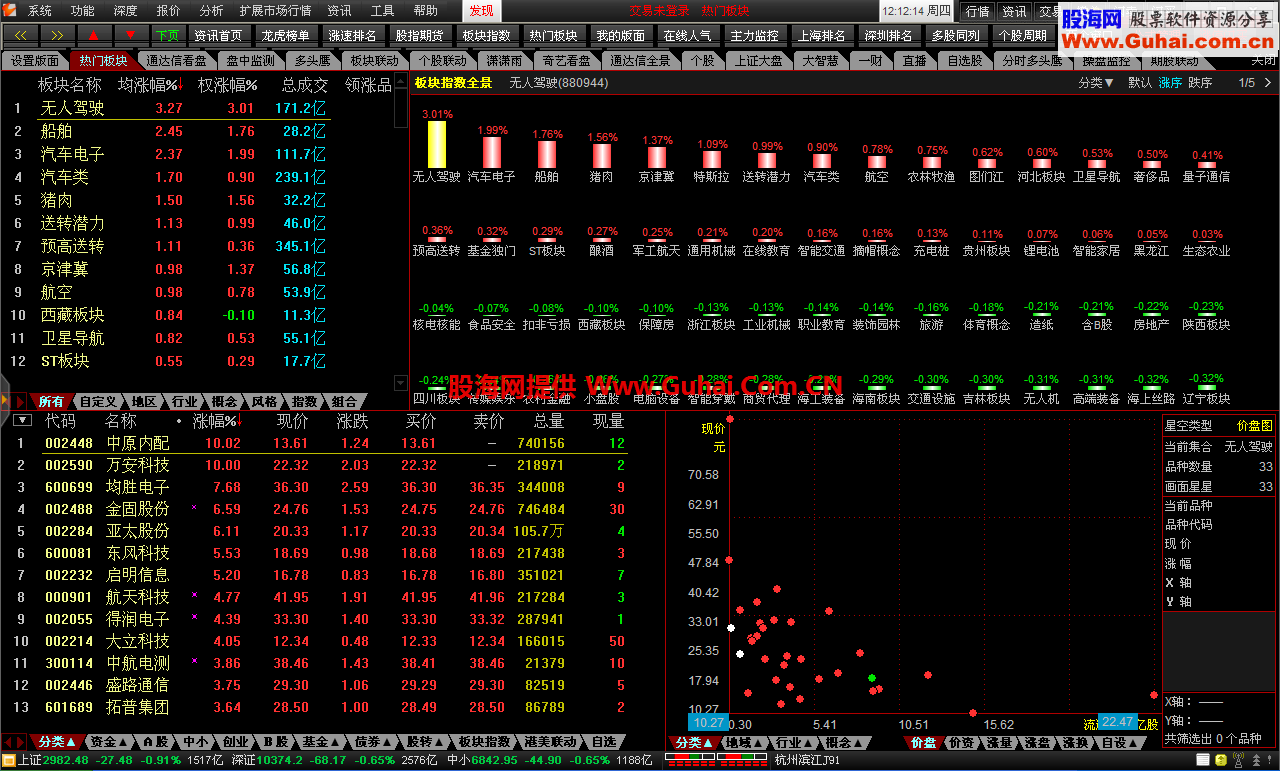
Task: Switch to the 设置版面 tab
Action: [35, 60]
